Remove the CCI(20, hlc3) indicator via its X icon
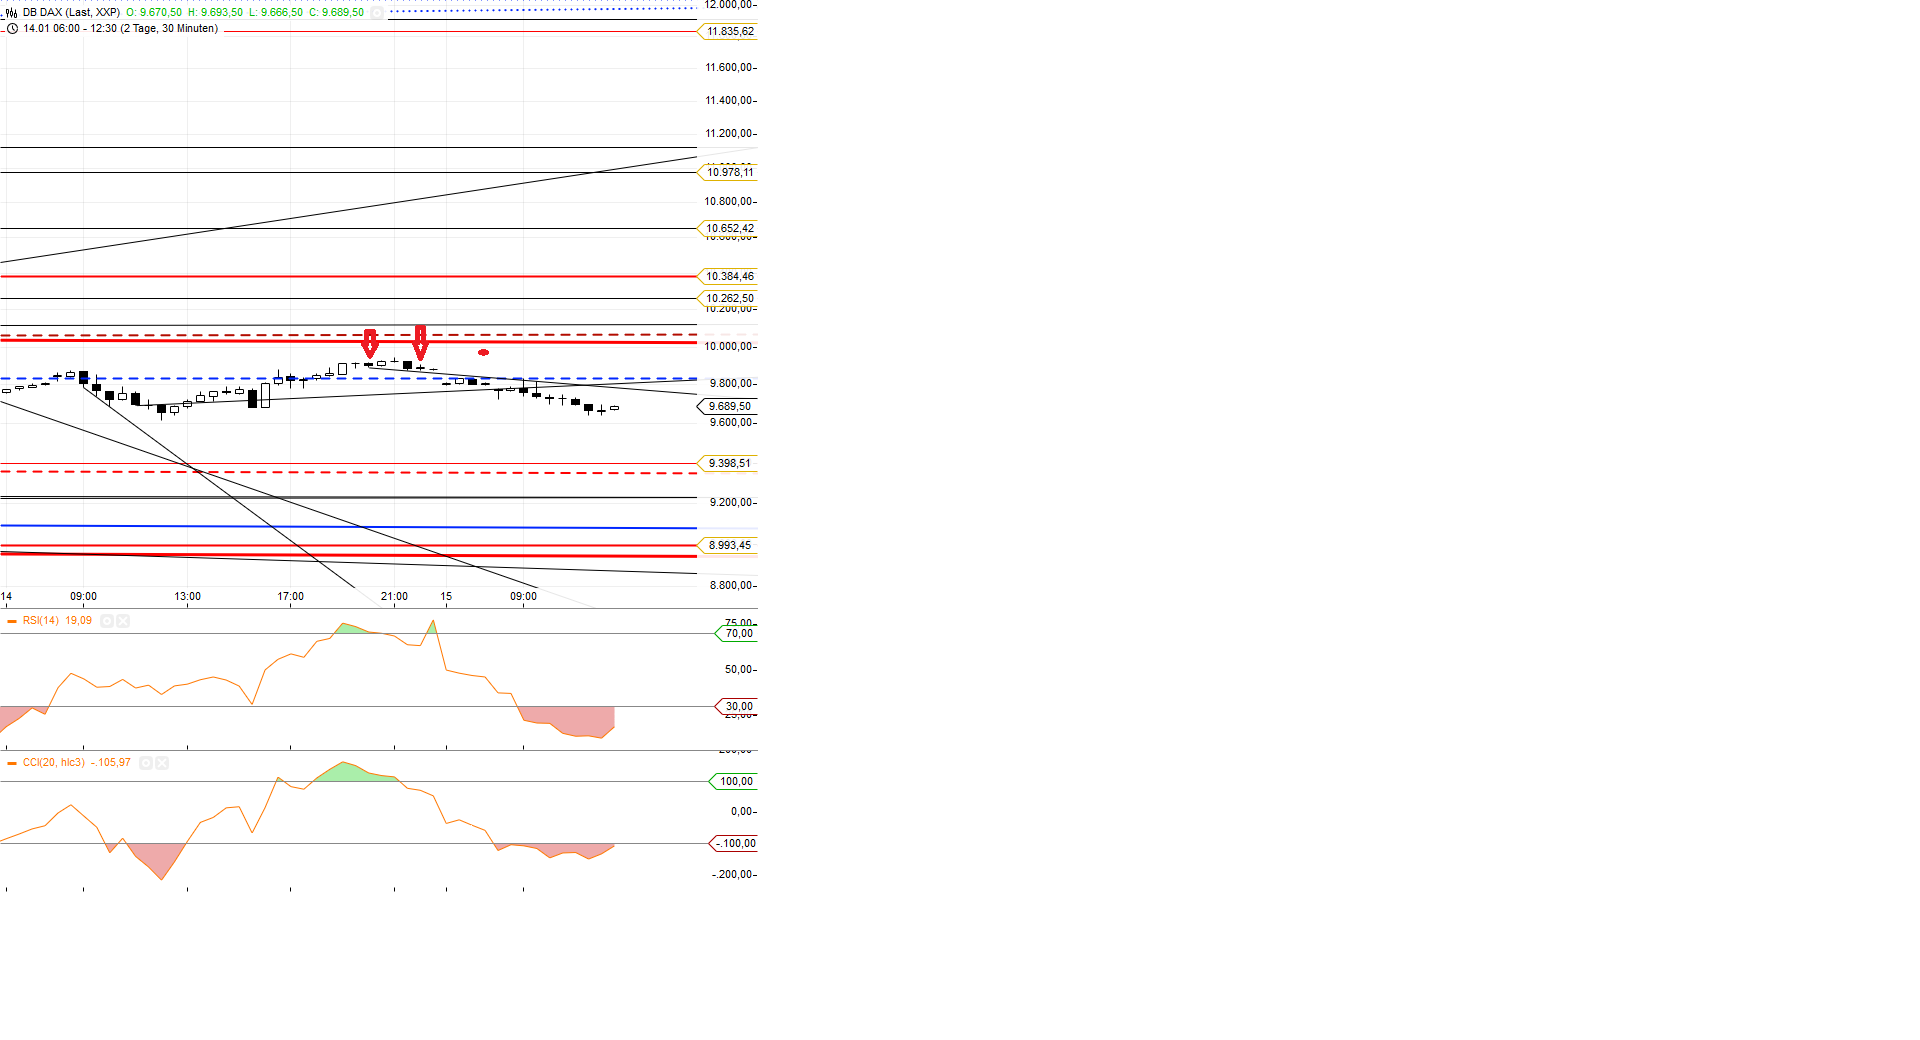The image size is (1920, 1040). 162,763
